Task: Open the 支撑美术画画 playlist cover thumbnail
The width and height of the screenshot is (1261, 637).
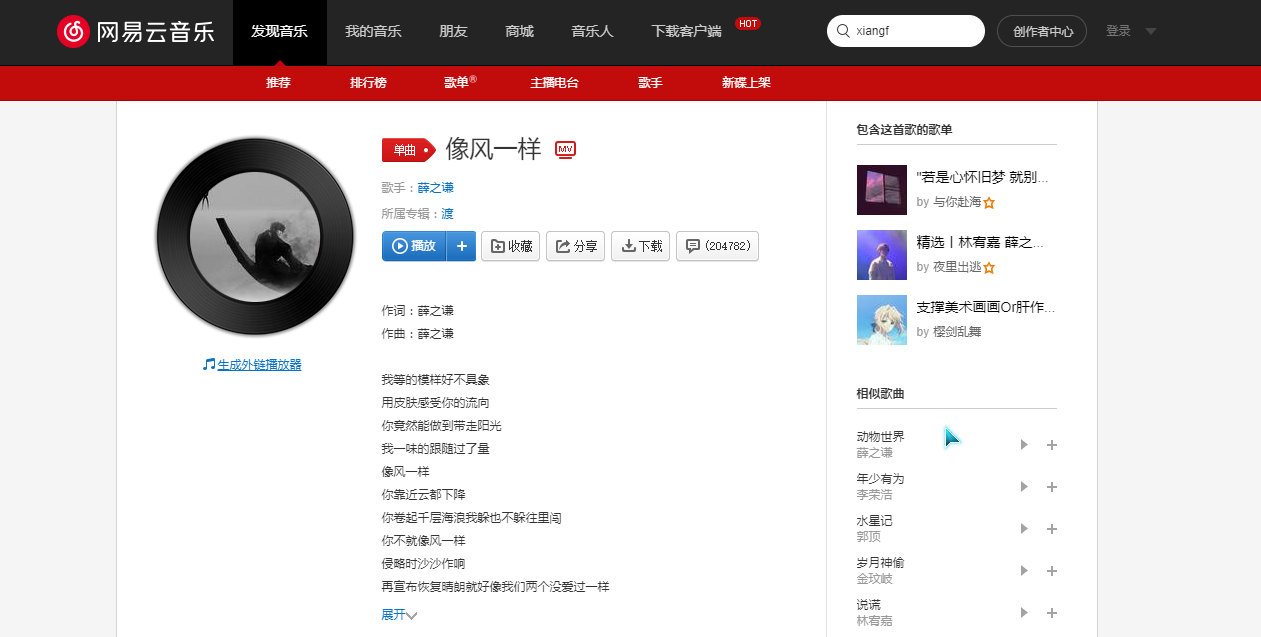Action: pos(882,320)
